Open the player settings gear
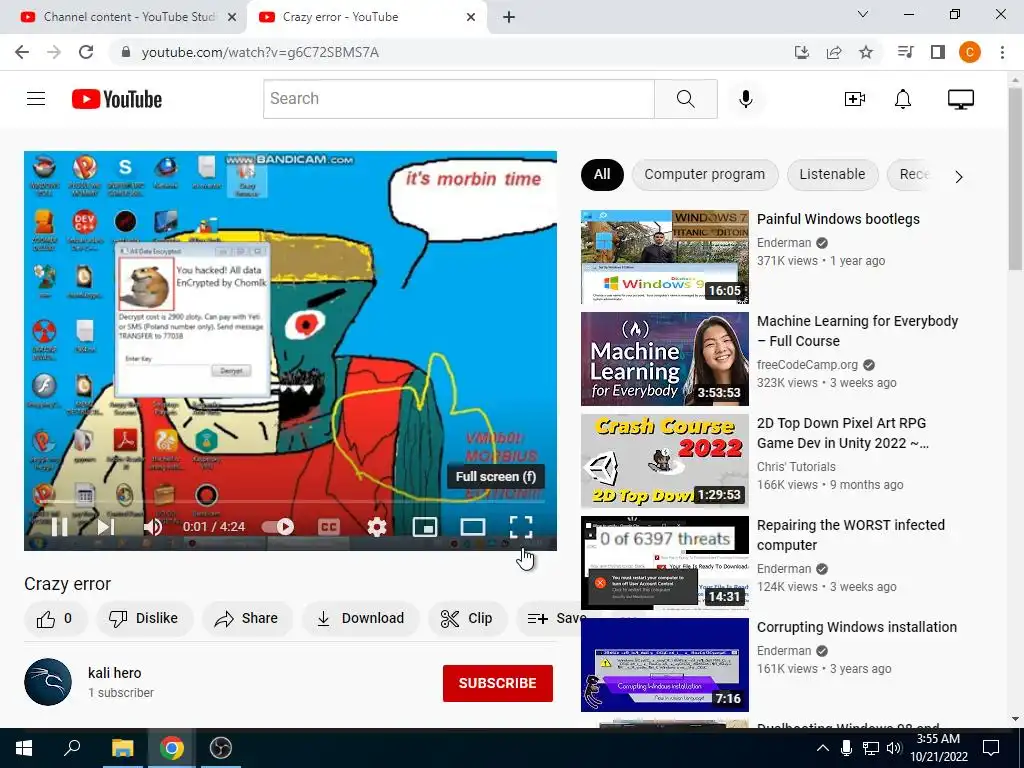 [377, 526]
